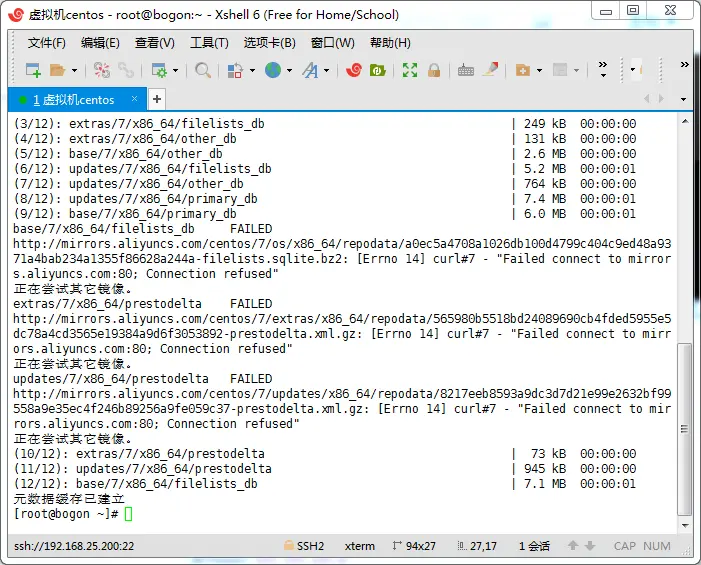Click the keyboard key-mapping icon

pos(465,70)
